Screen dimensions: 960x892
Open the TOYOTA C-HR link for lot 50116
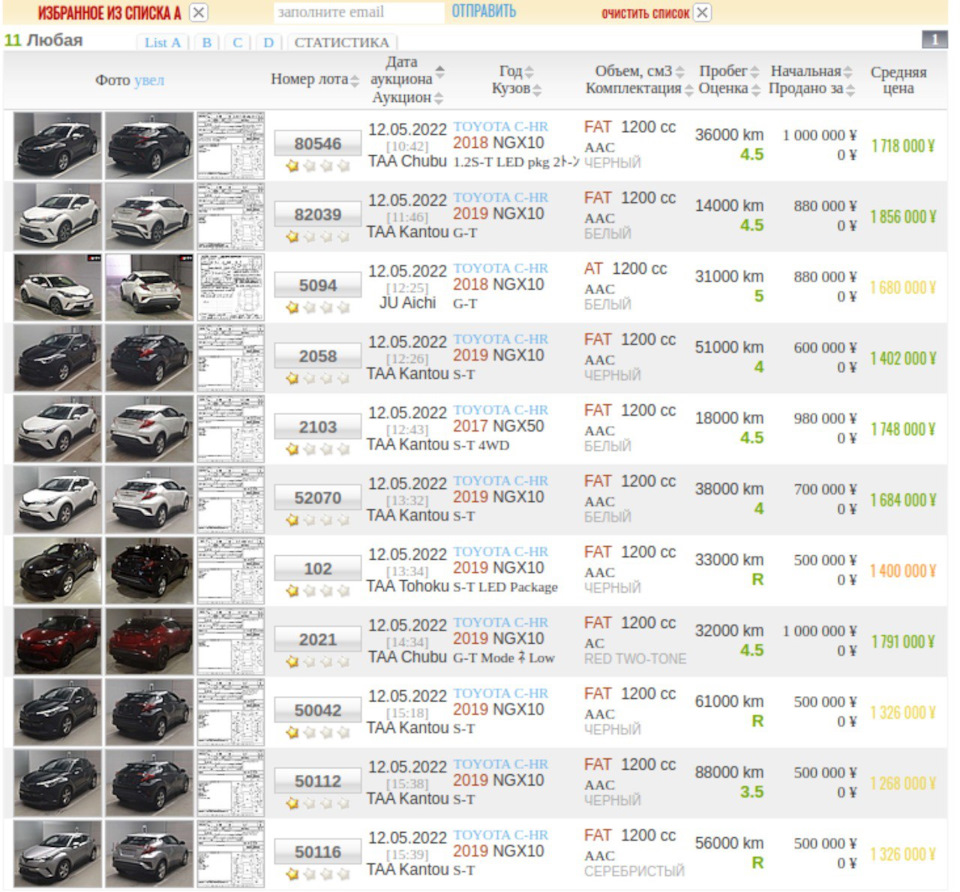pyautogui.click(x=501, y=835)
